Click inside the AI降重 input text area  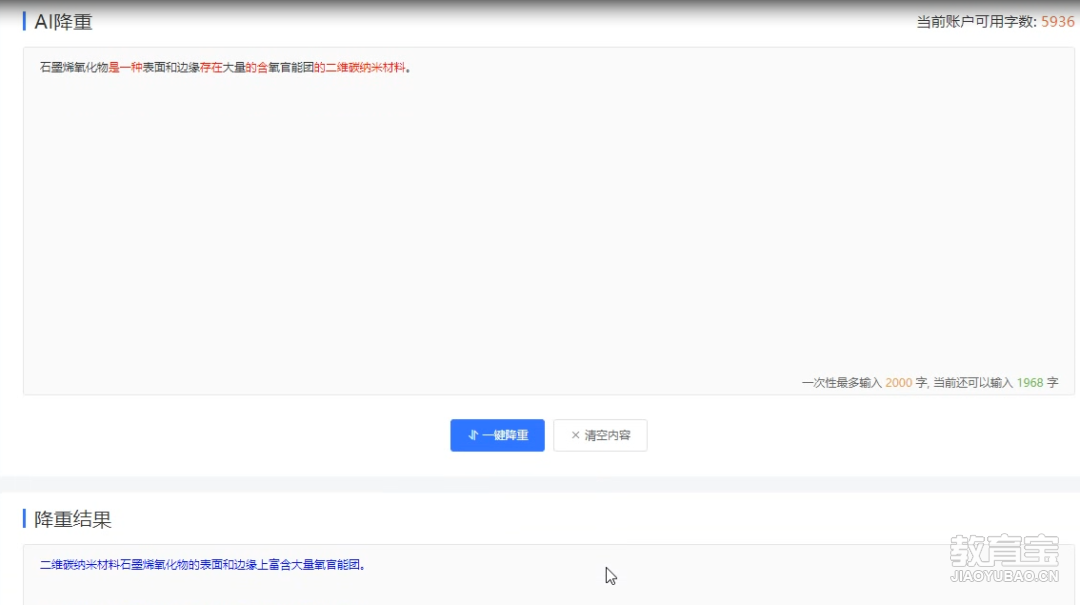click(548, 221)
